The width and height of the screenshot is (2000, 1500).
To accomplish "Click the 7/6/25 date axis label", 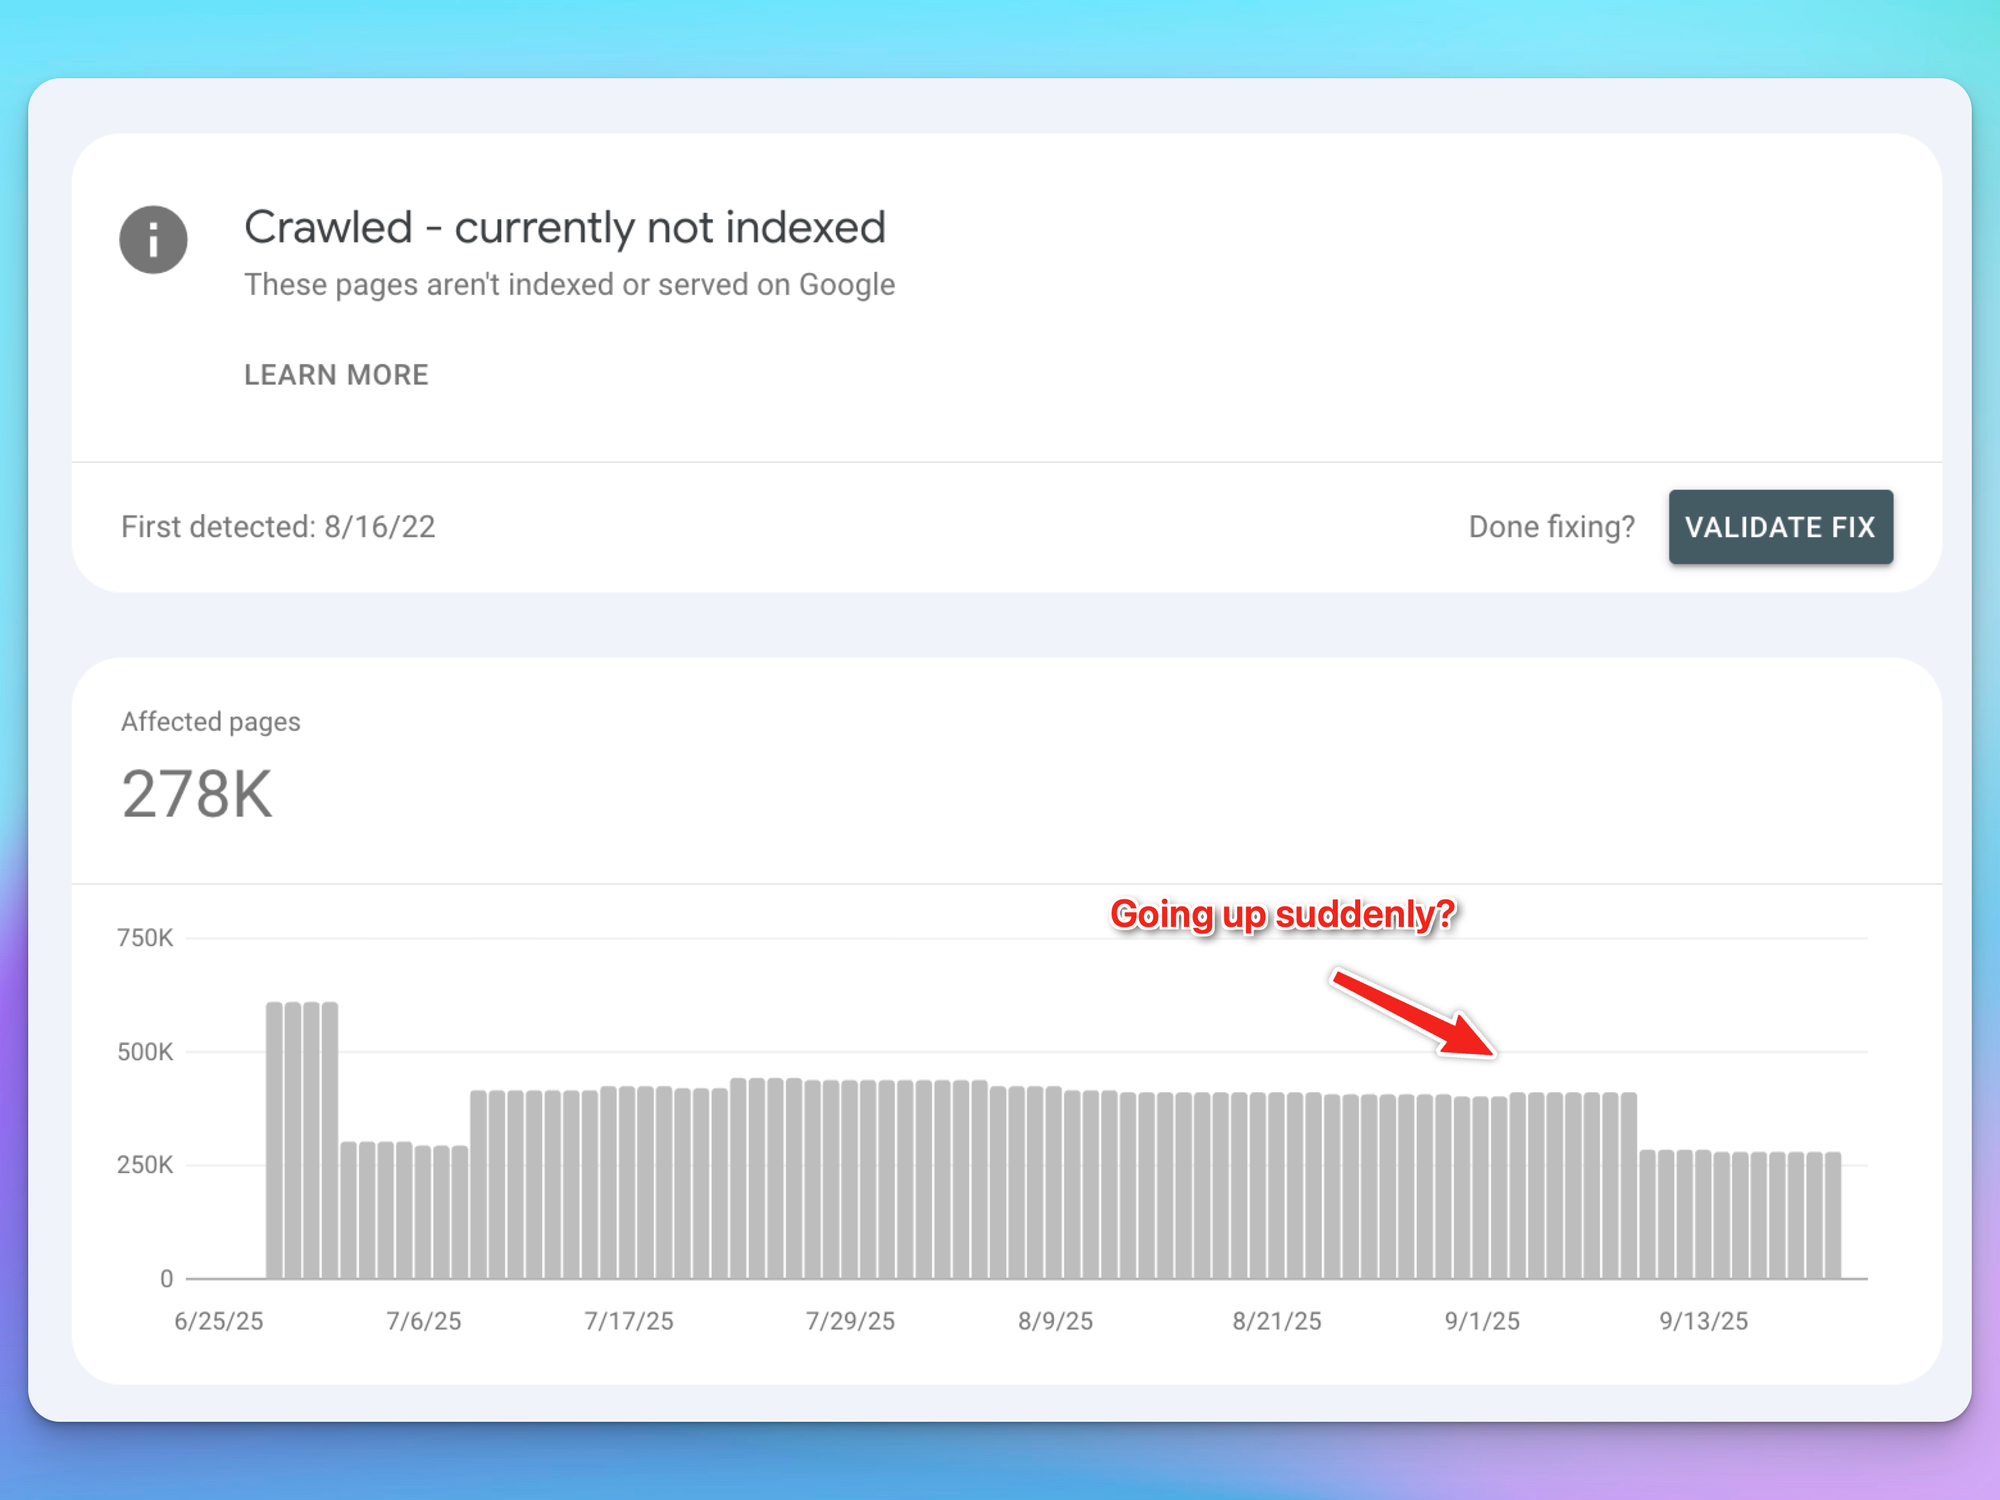I will pos(424,1321).
